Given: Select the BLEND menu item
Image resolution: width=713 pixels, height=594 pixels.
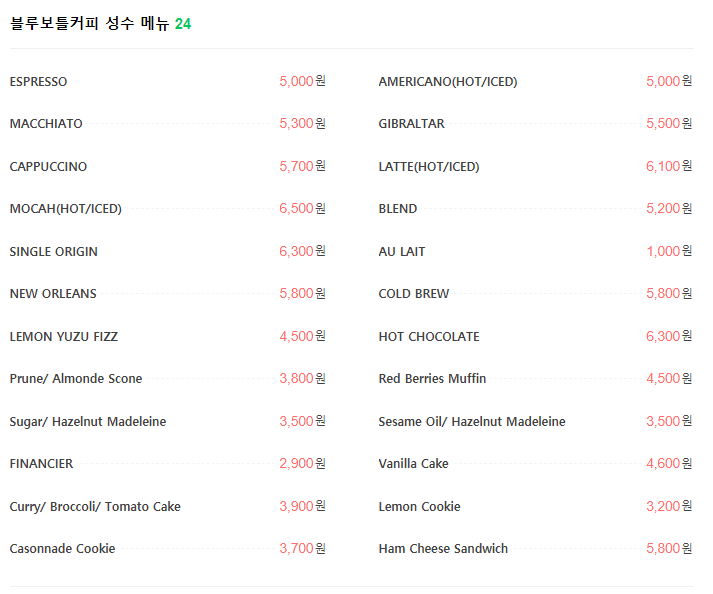Looking at the screenshot, I should point(398,209).
